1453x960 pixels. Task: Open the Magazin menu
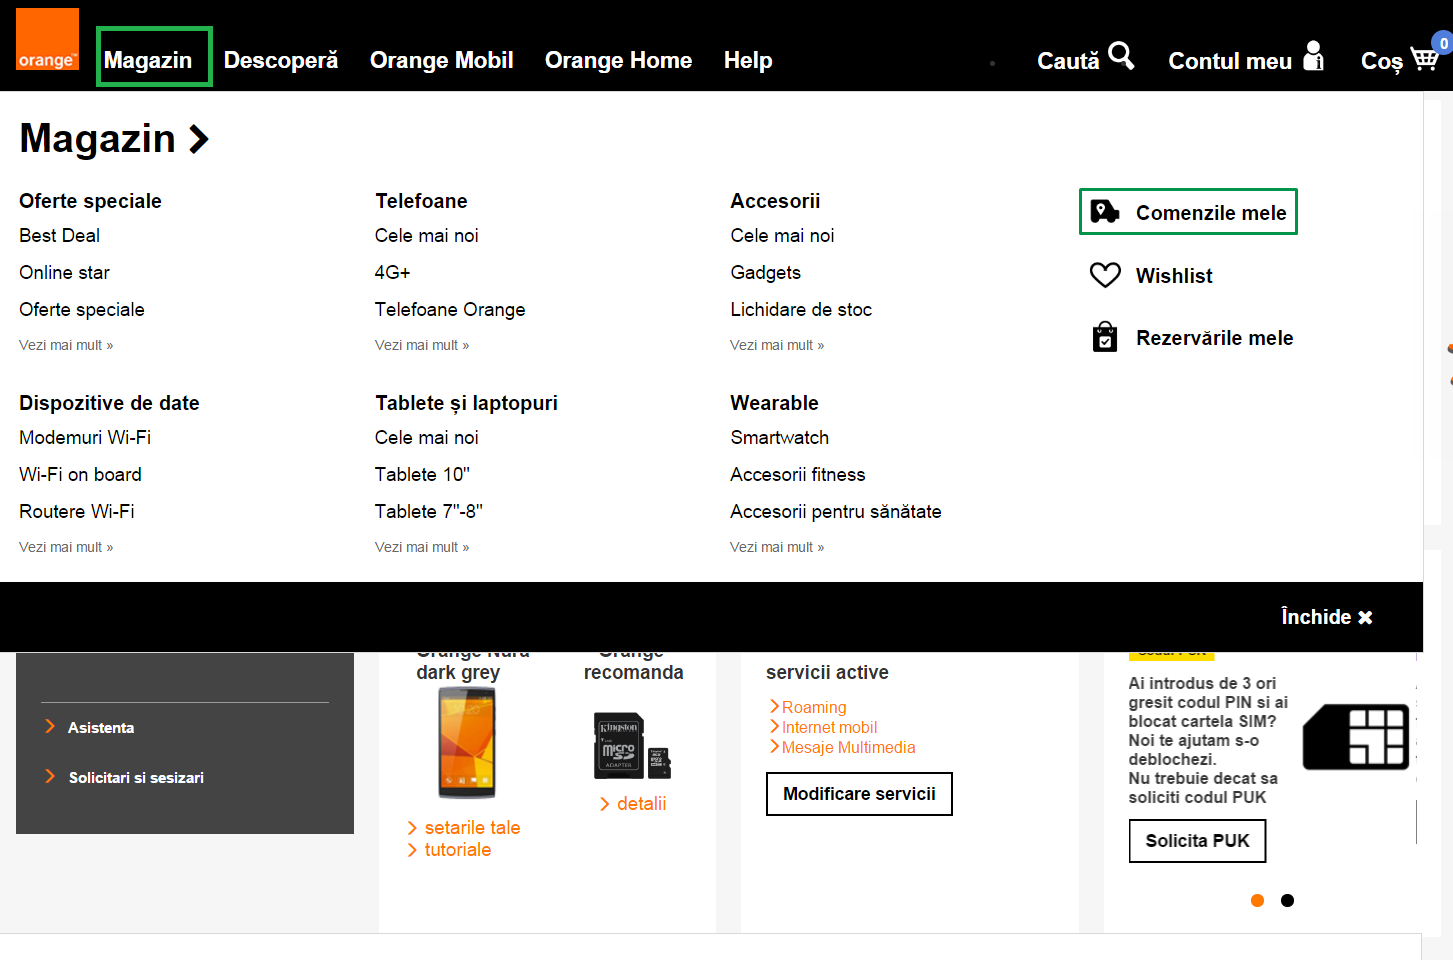(148, 60)
